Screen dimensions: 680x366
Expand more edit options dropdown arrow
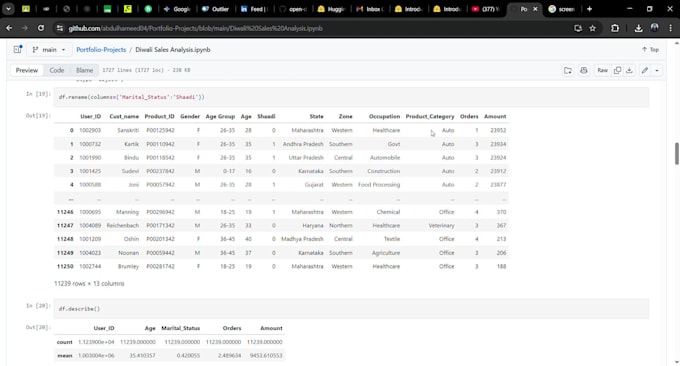coord(657,70)
